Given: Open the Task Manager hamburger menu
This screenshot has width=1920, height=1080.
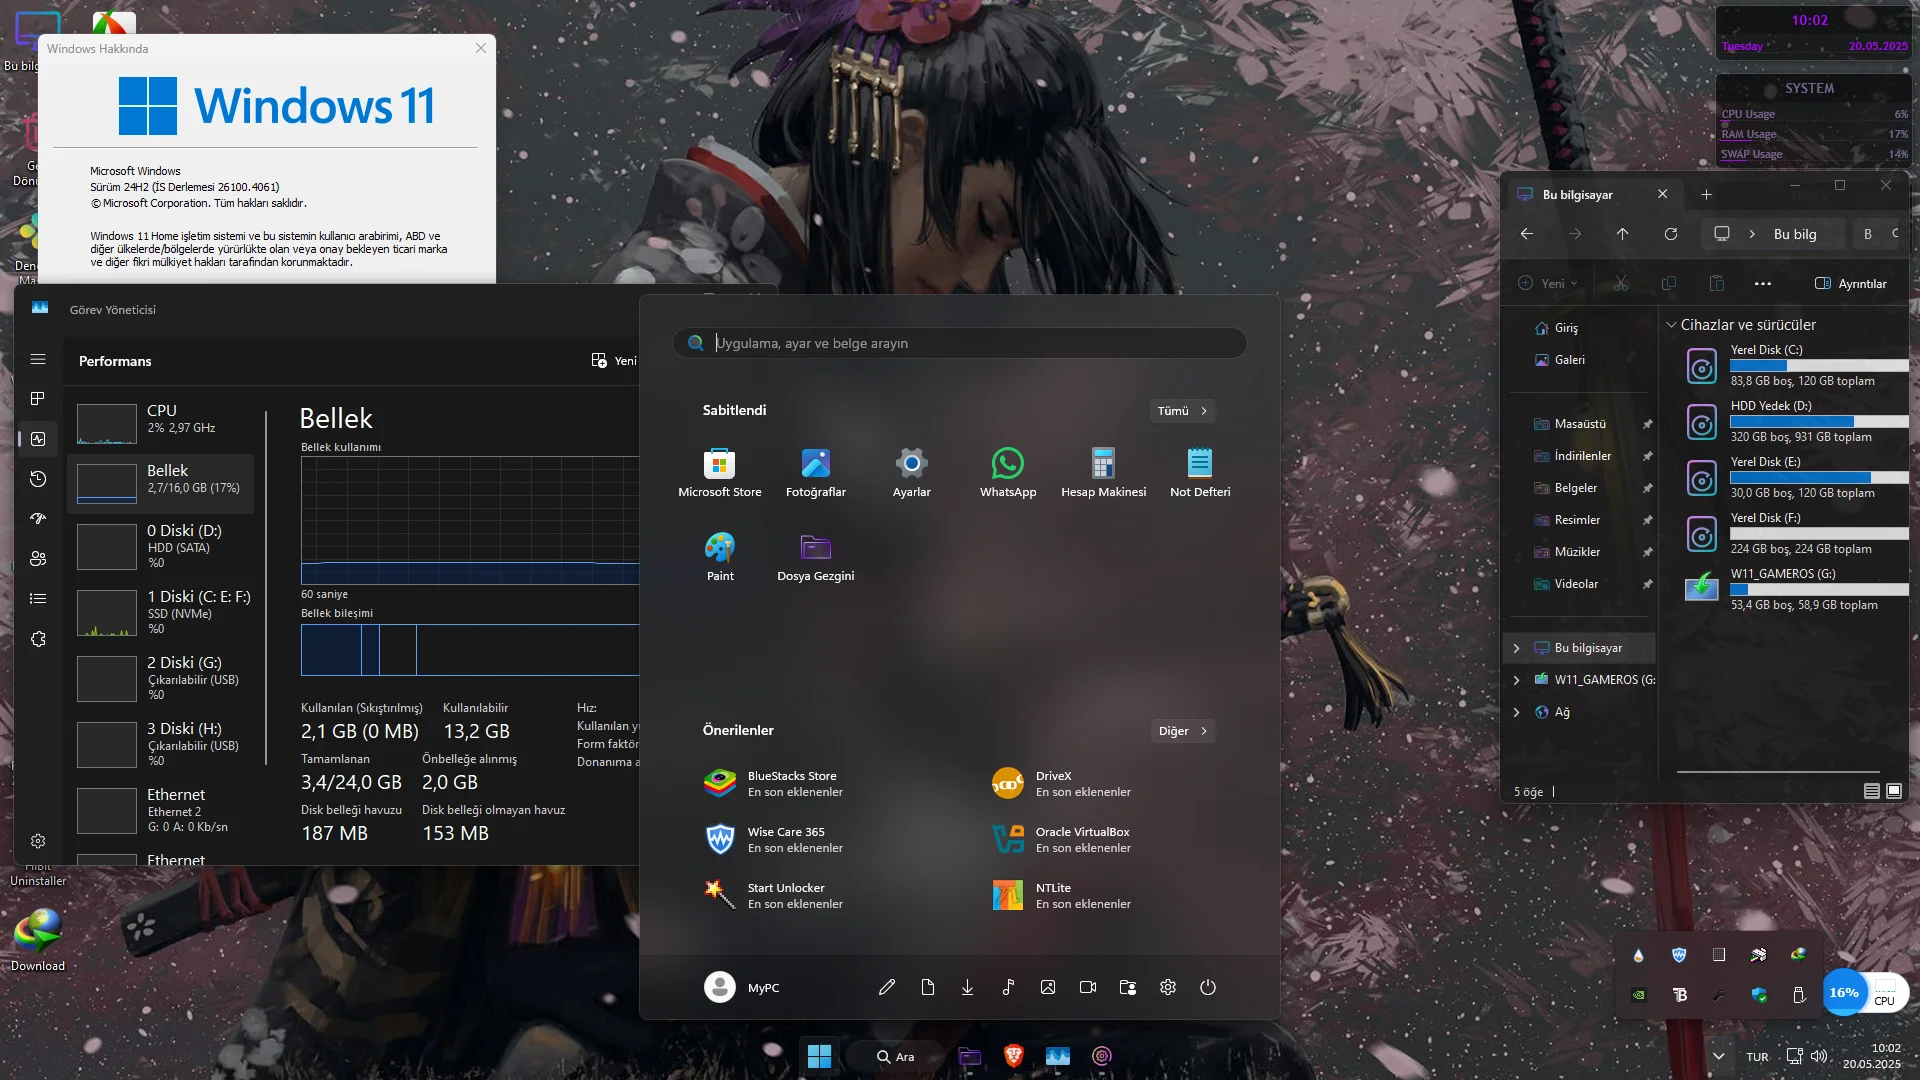Looking at the screenshot, I should (x=38, y=359).
